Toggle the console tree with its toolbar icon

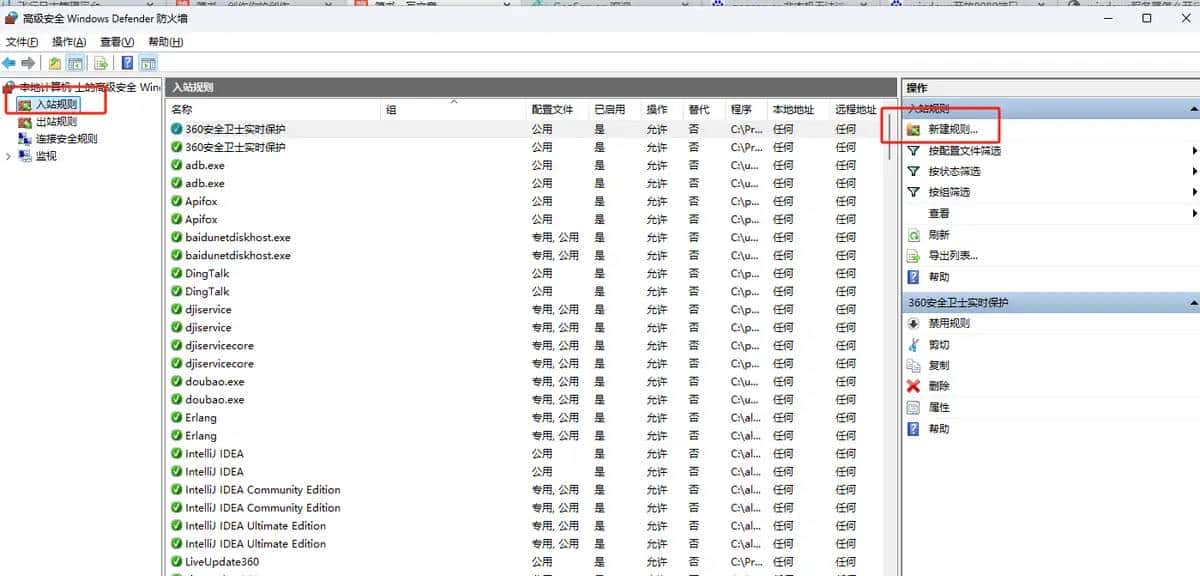[72, 62]
